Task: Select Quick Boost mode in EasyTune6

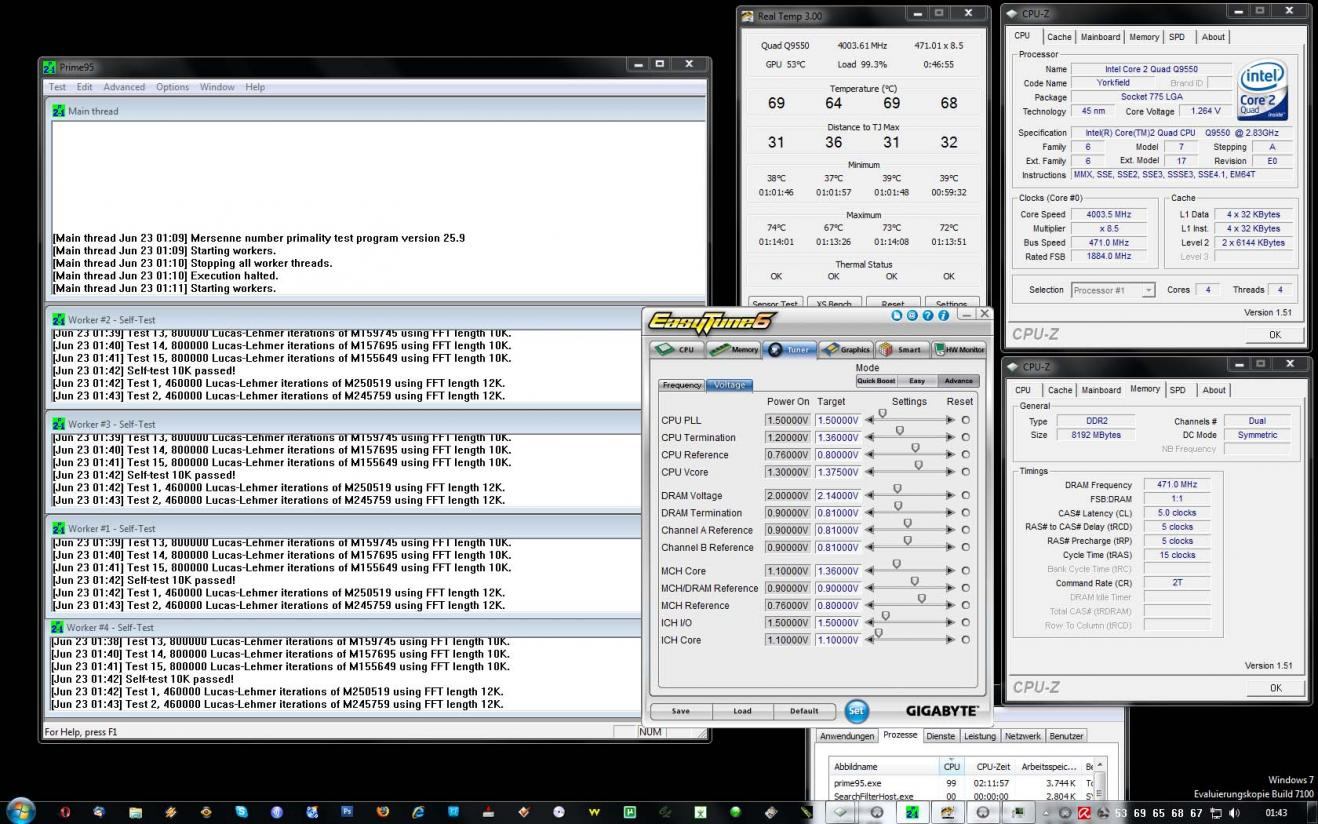Action: pos(876,381)
